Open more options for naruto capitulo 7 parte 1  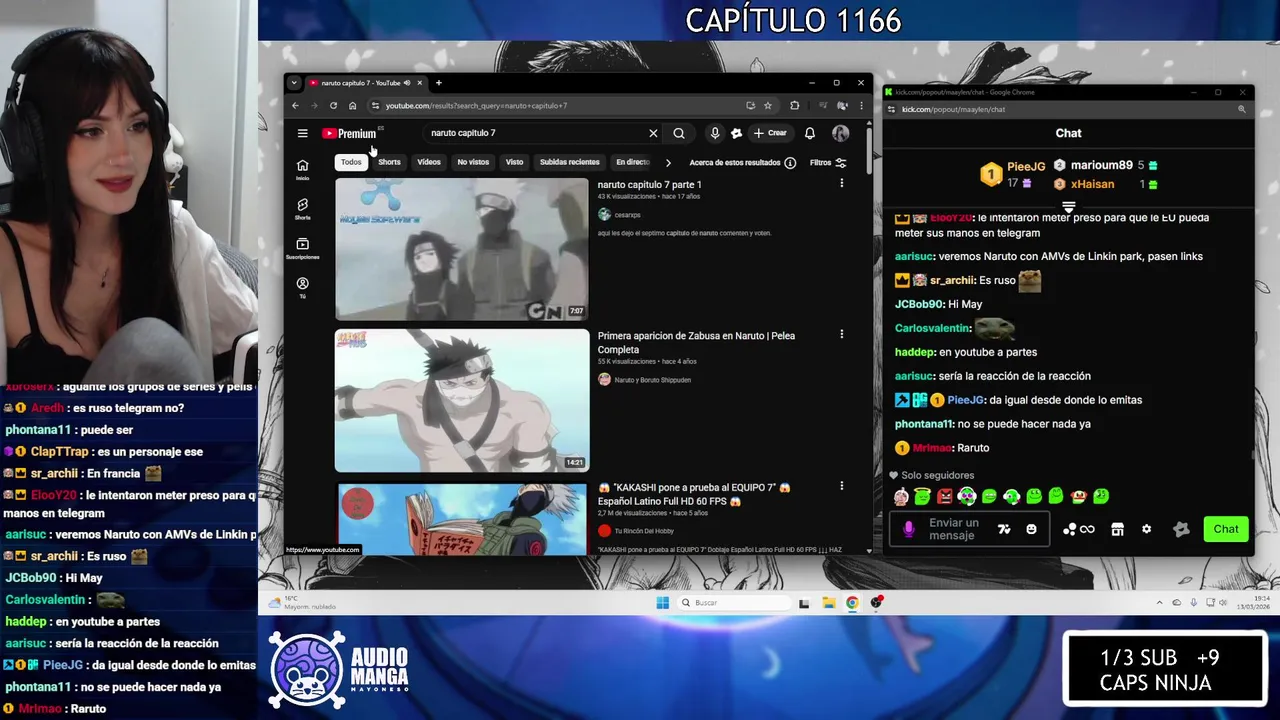[841, 183]
